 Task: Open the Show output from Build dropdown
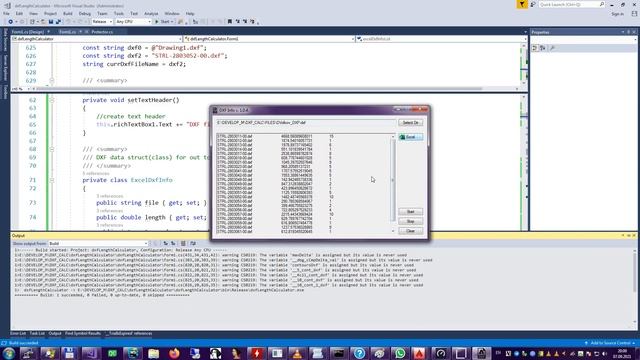click(x=98, y=243)
